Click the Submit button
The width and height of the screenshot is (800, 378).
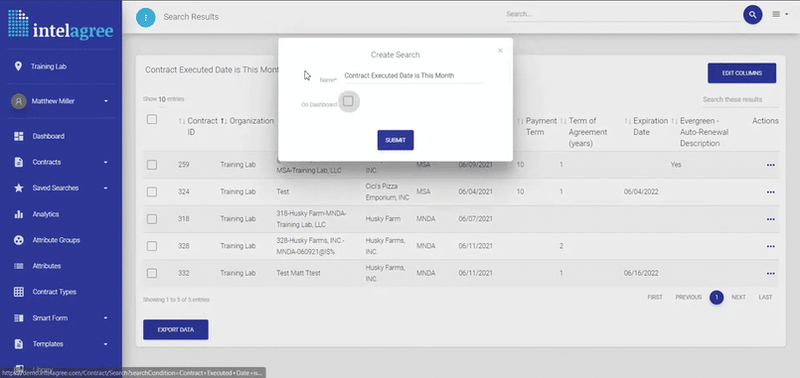pyautogui.click(x=395, y=140)
